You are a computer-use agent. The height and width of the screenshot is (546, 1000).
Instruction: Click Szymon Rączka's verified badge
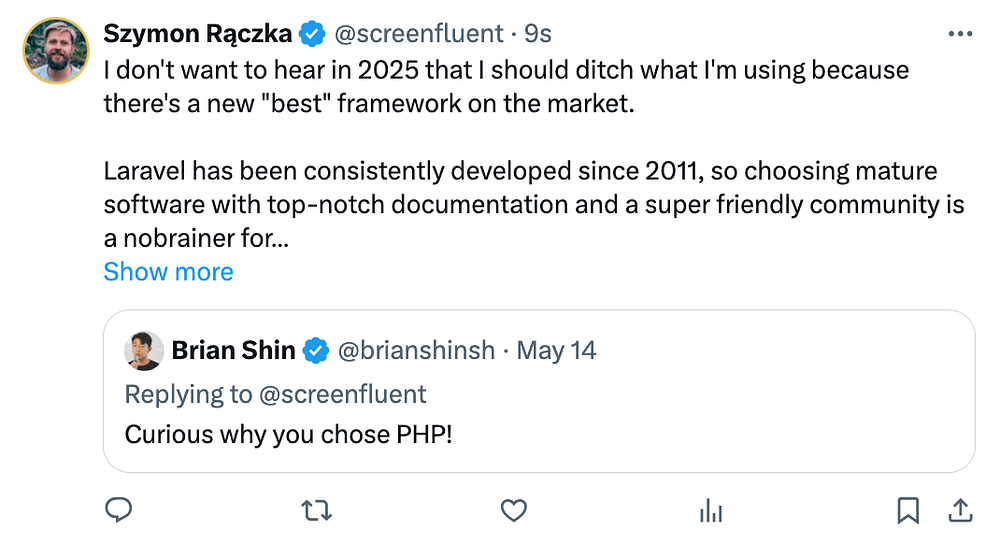pos(312,34)
